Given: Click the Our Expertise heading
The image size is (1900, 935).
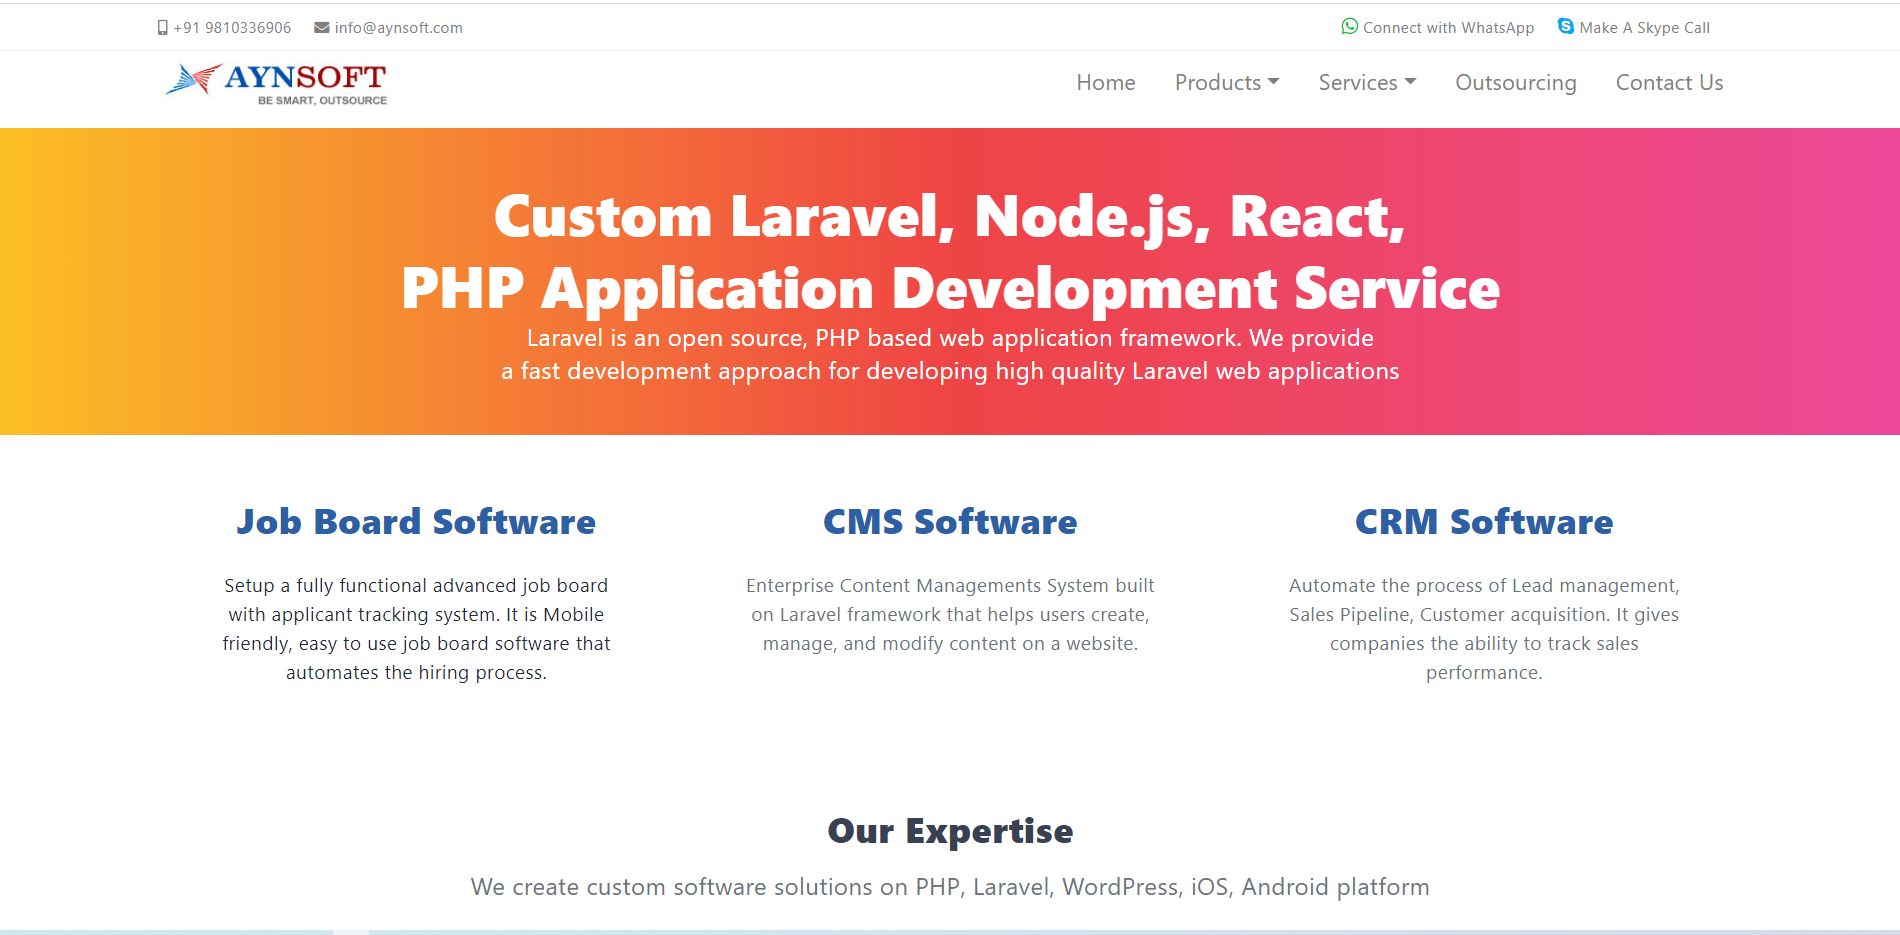Looking at the screenshot, I should tap(950, 831).
